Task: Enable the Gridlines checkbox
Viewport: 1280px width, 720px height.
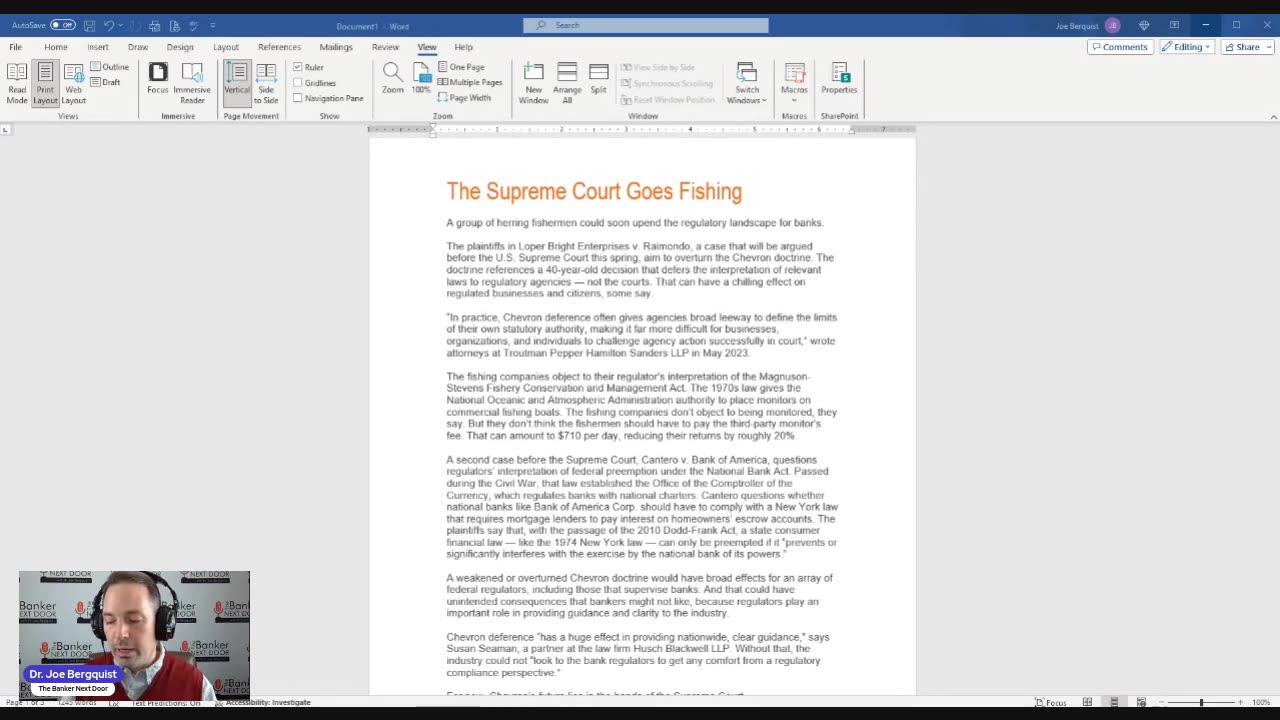Action: click(298, 83)
